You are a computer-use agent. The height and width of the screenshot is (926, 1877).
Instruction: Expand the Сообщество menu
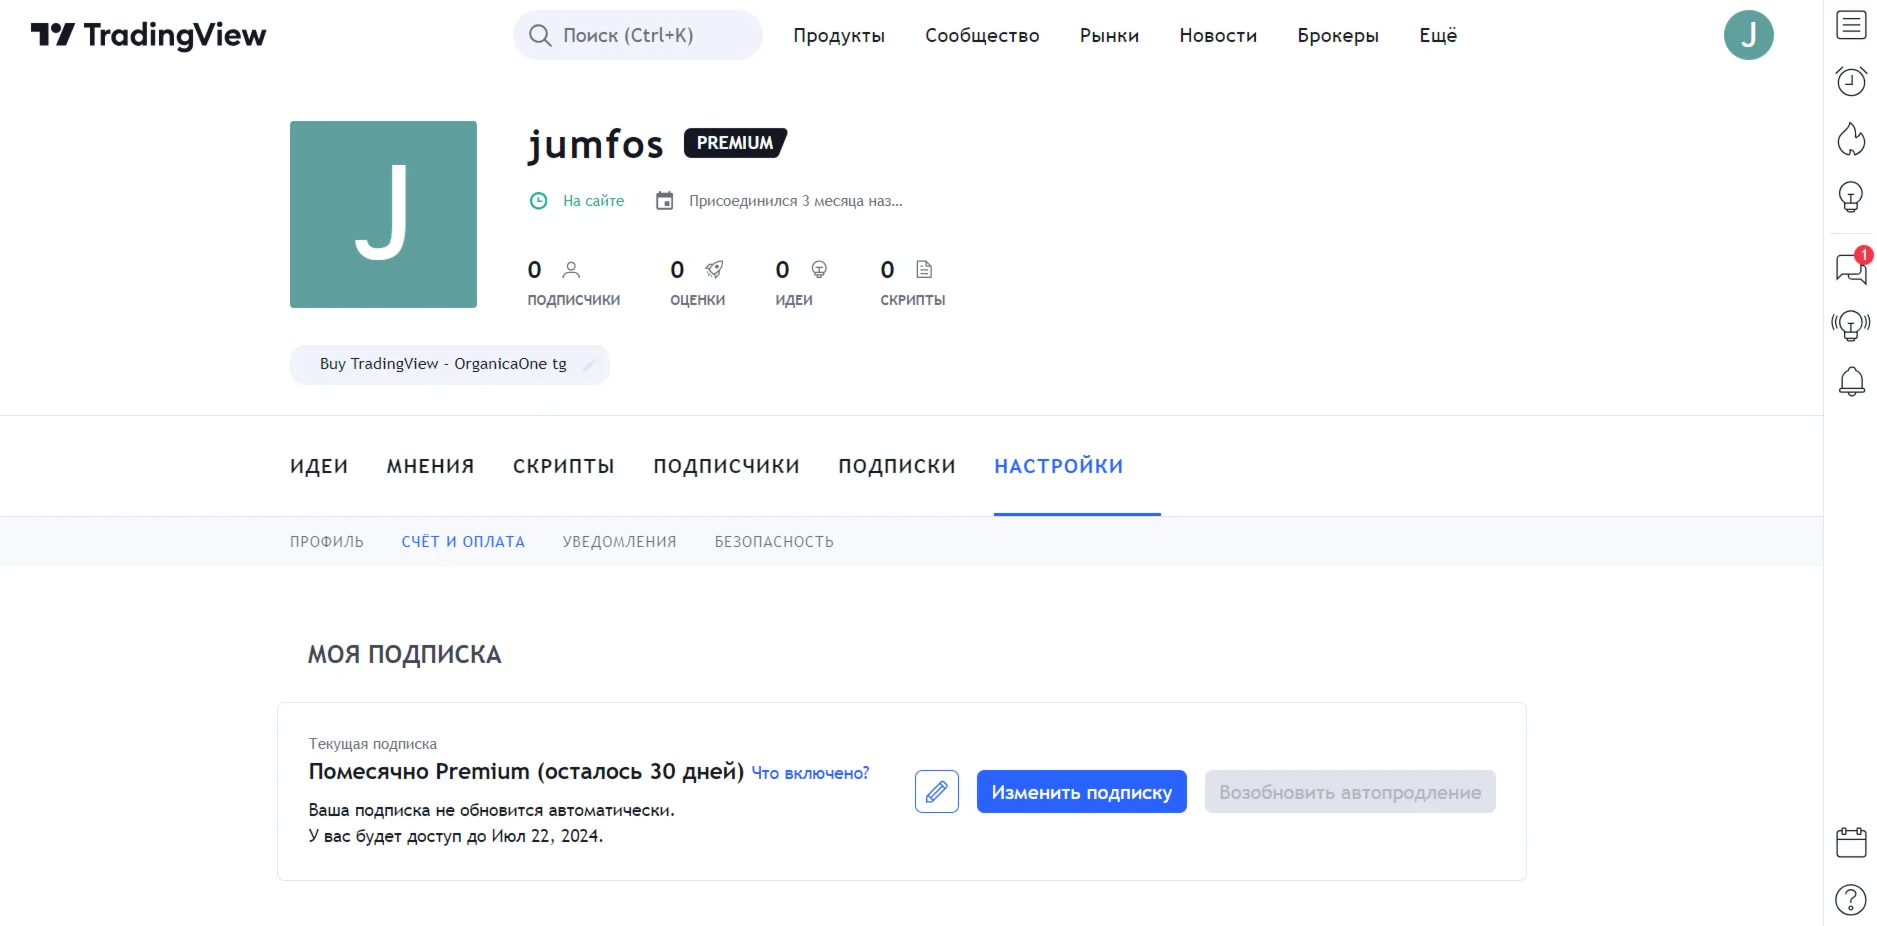coord(982,36)
